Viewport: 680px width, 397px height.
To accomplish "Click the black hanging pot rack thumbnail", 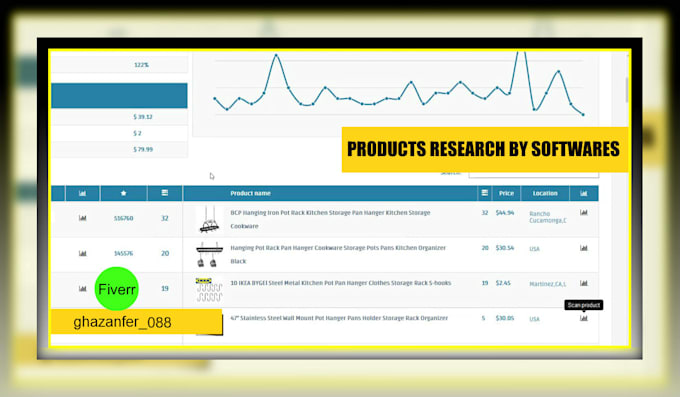I will click(209, 254).
